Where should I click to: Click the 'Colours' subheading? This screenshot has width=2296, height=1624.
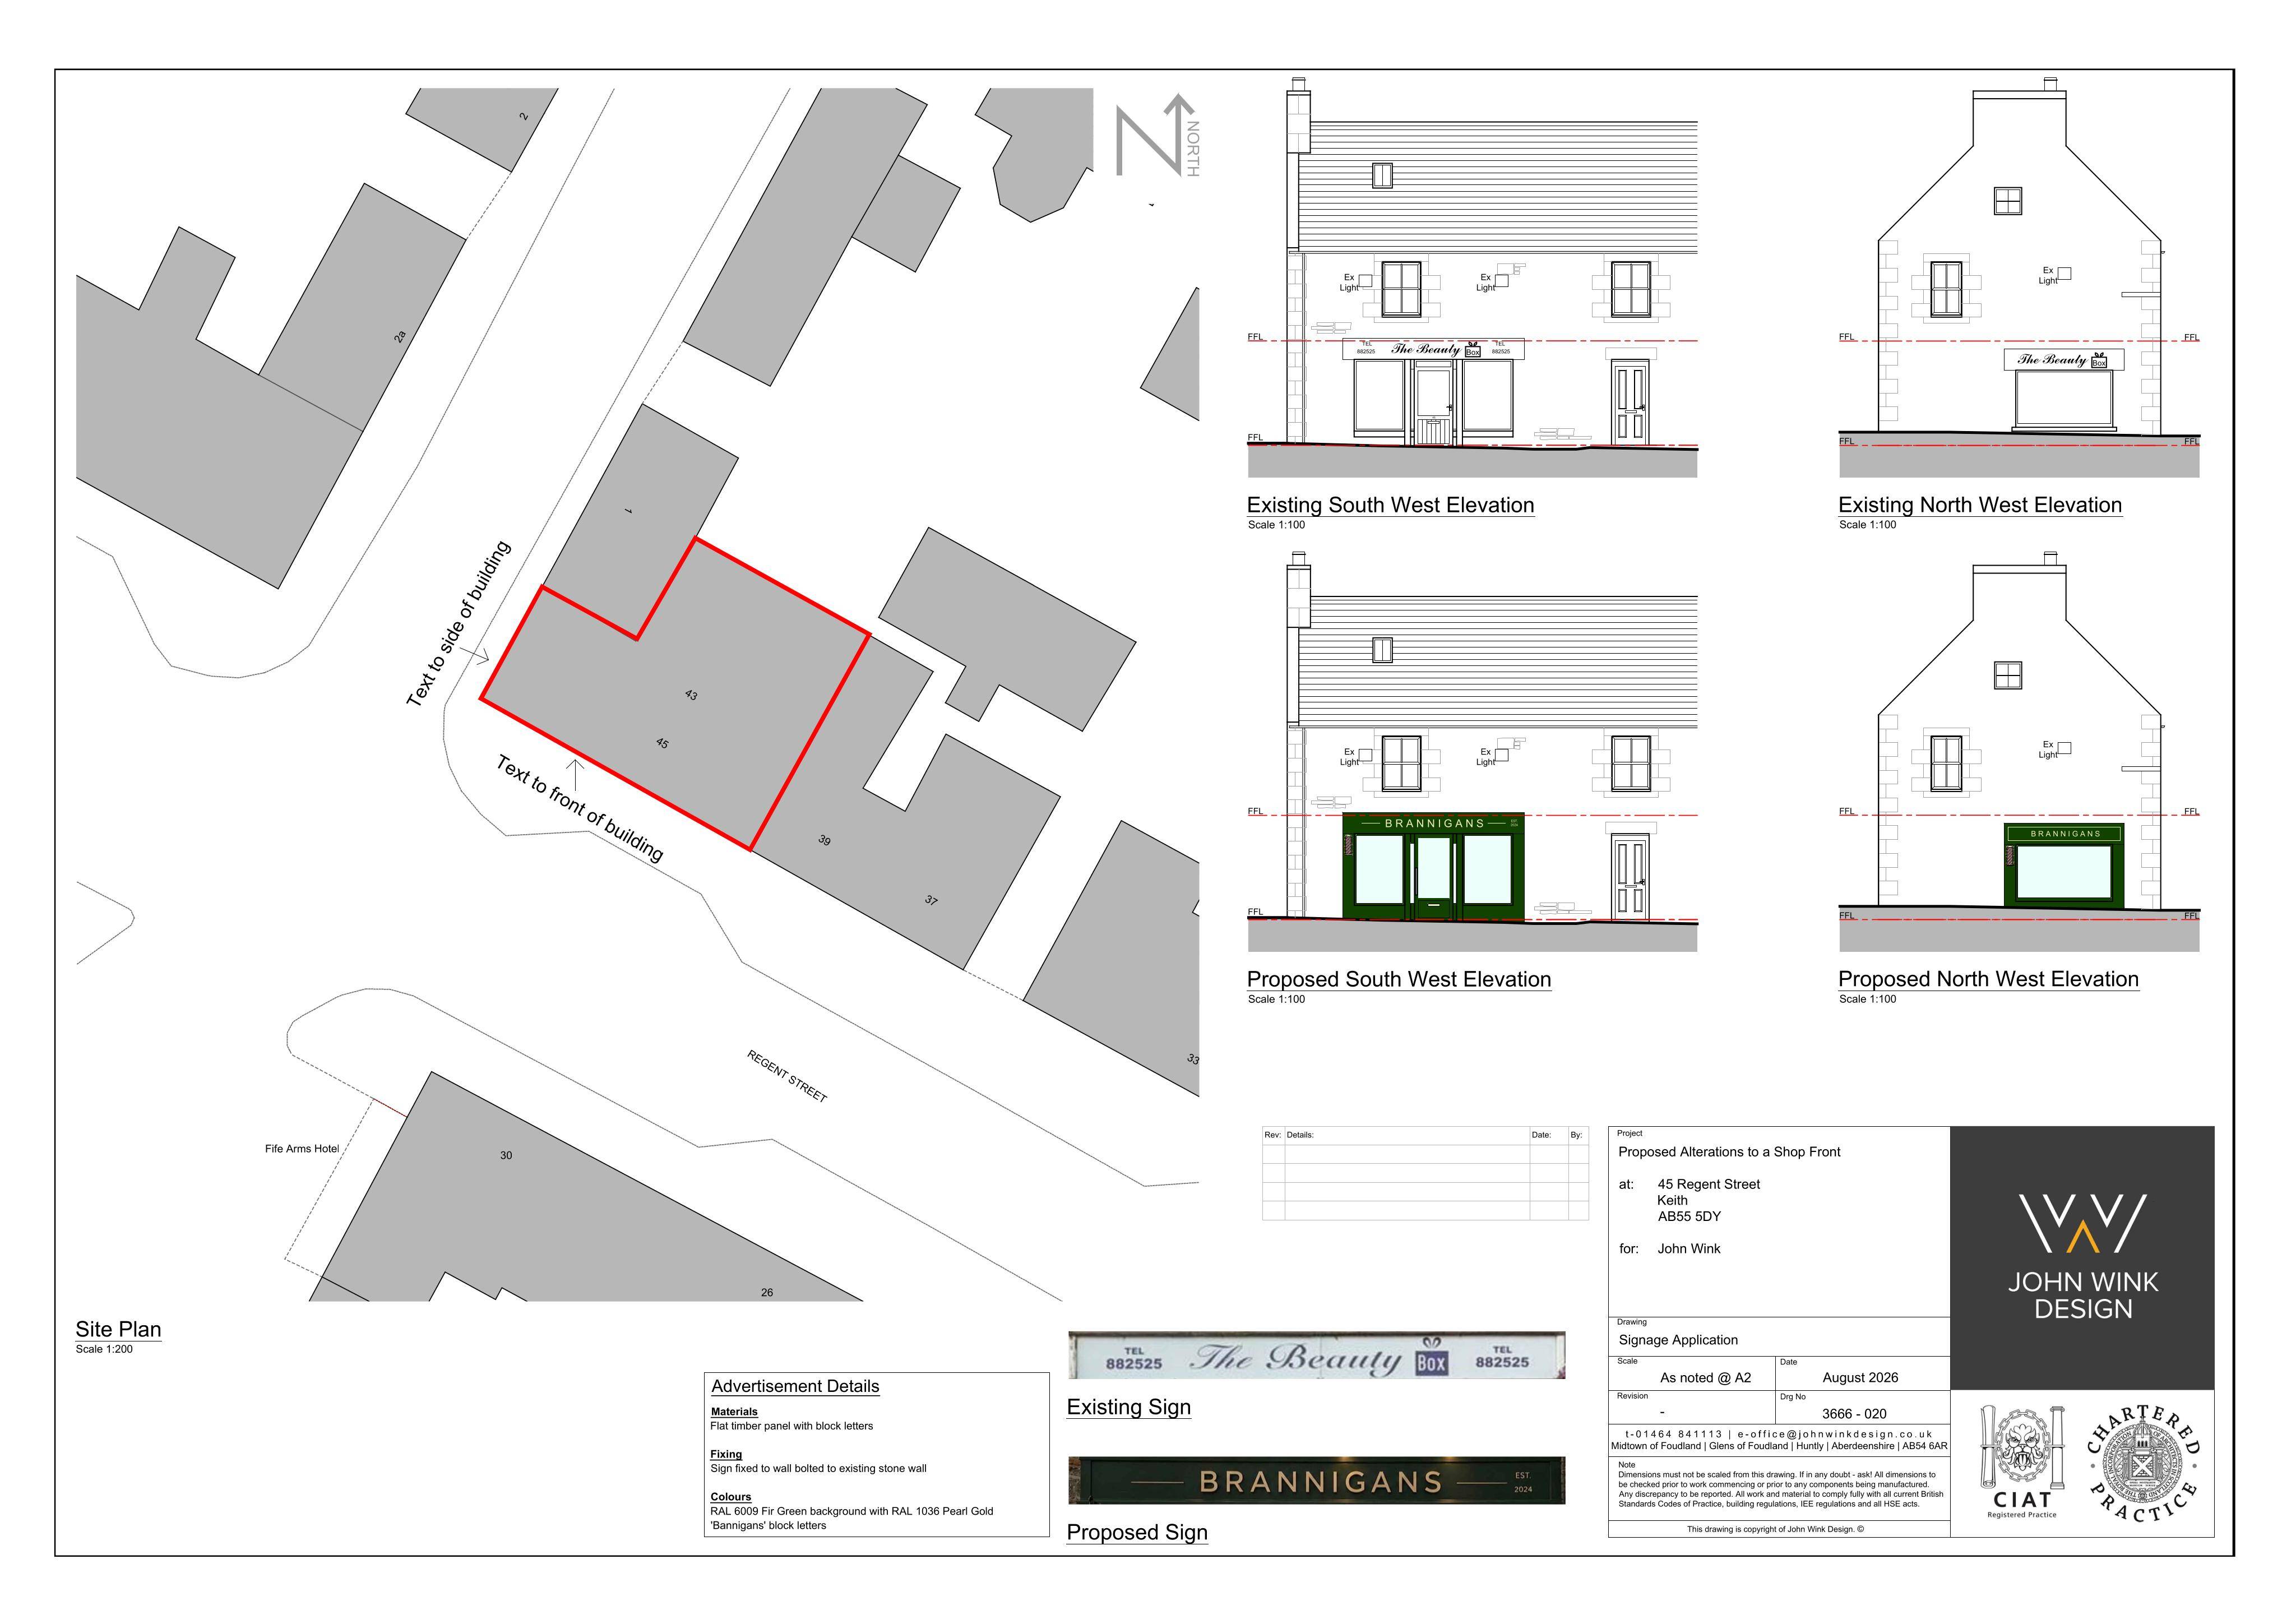(731, 1497)
